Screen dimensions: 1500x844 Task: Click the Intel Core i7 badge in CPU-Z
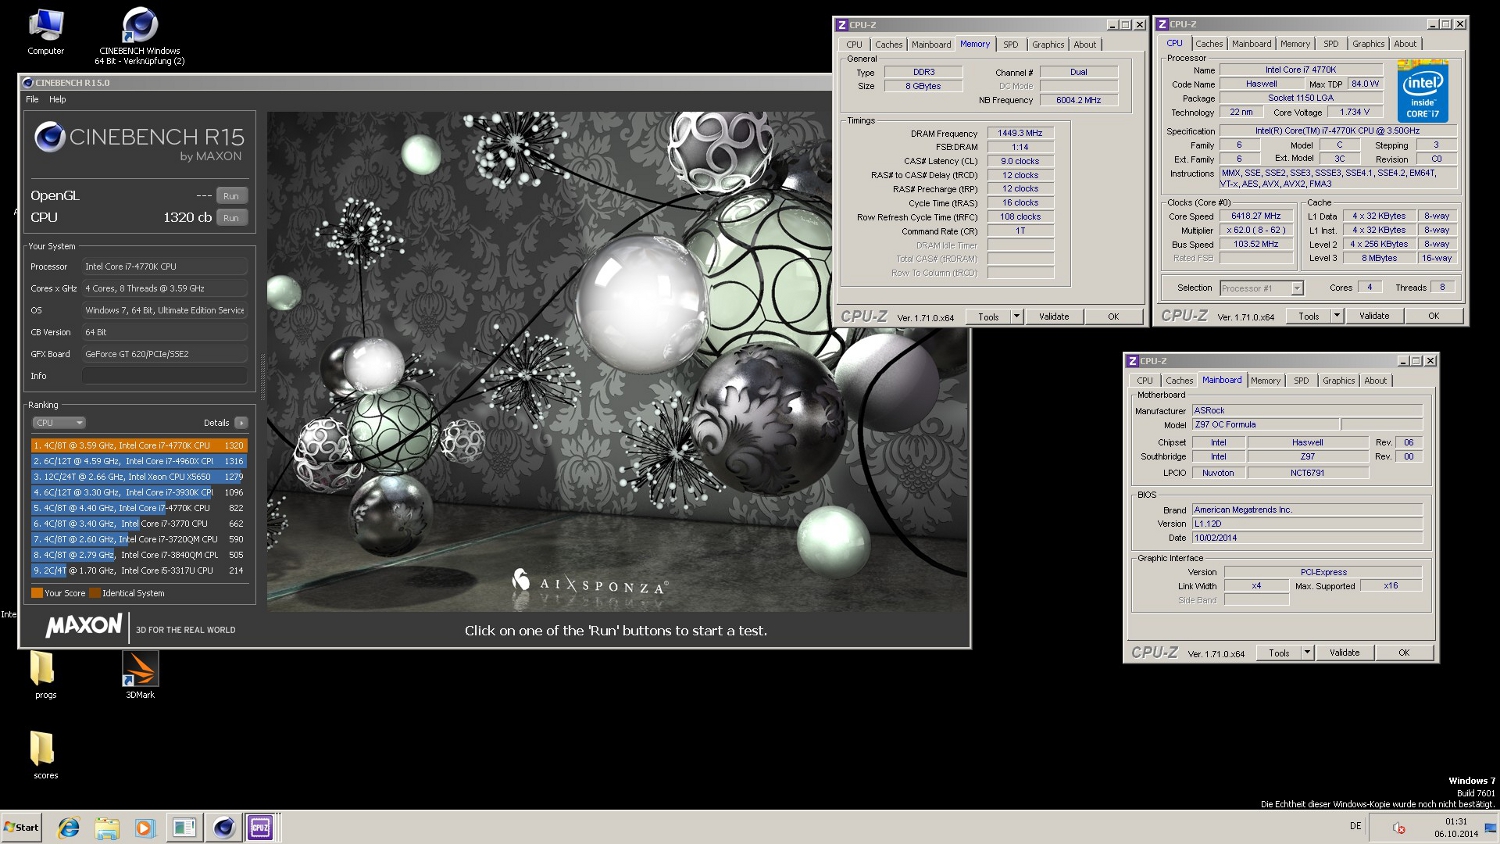pos(1422,93)
